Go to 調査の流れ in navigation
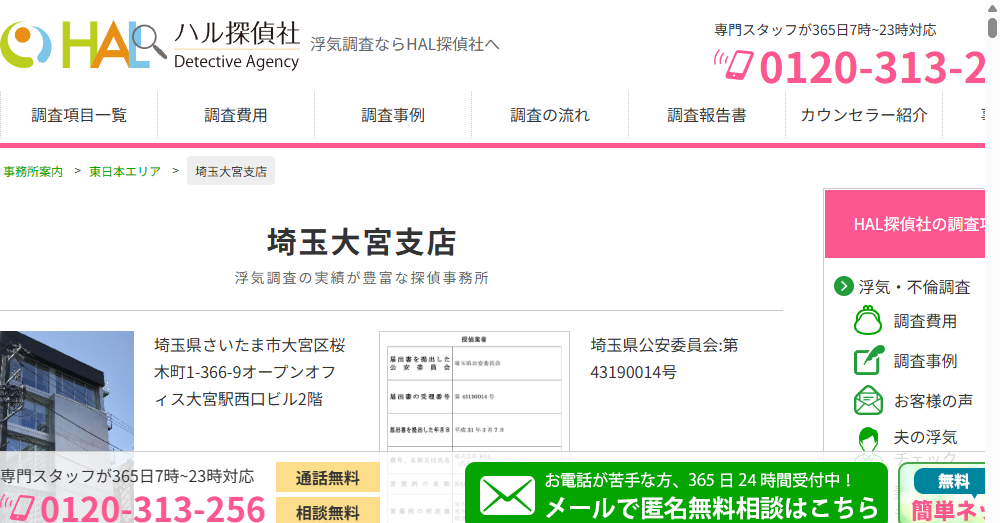 tap(550, 115)
